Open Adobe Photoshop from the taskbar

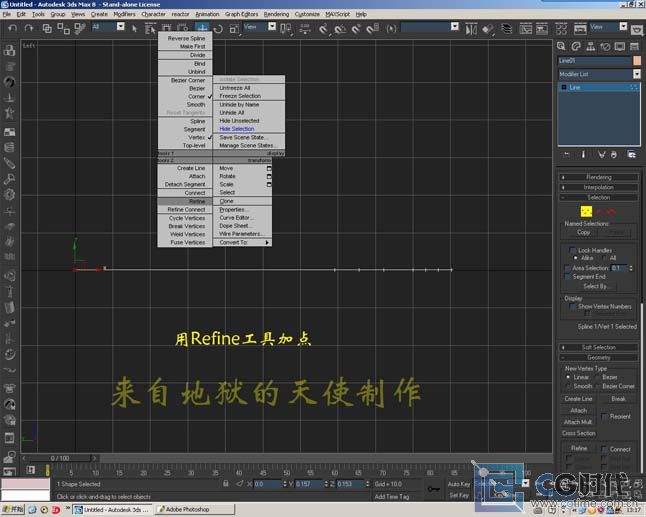[x=195, y=510]
